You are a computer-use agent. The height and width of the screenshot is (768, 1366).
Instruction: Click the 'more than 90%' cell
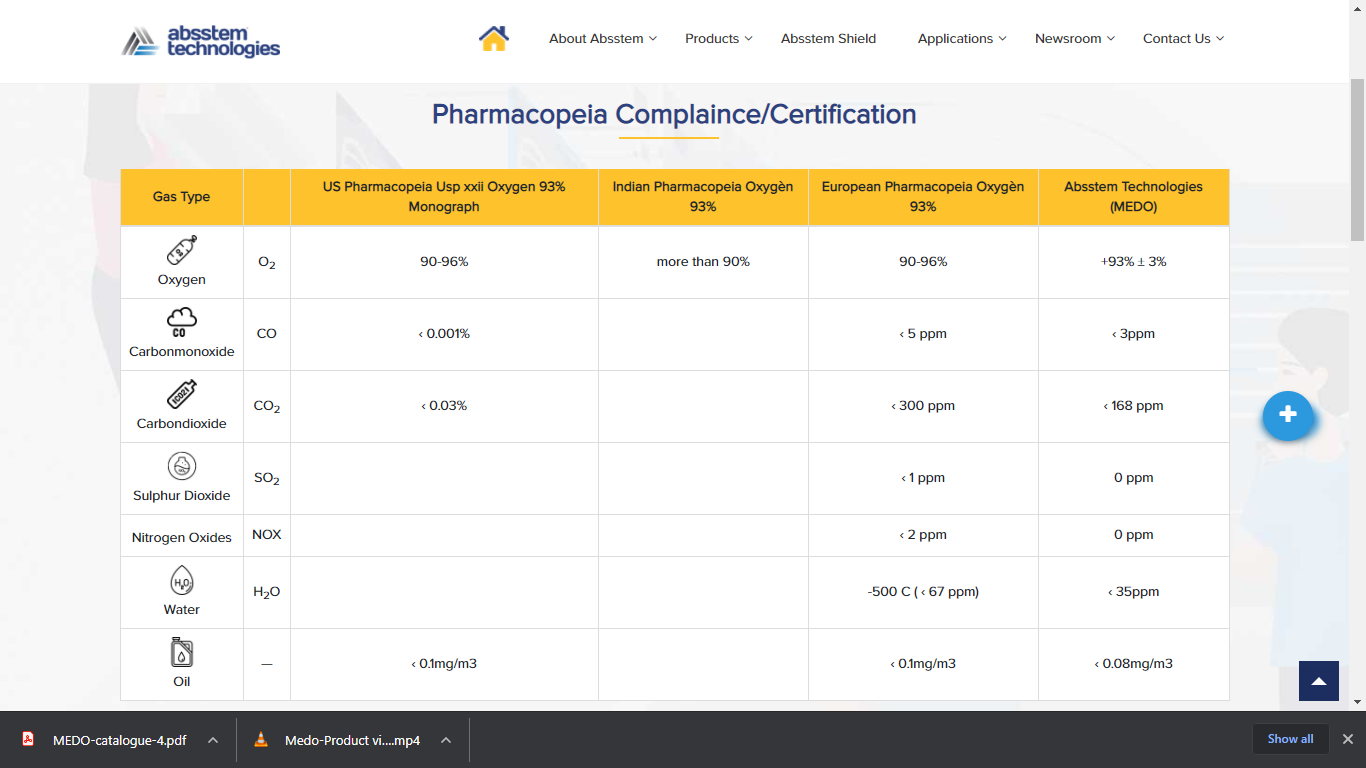[703, 262]
